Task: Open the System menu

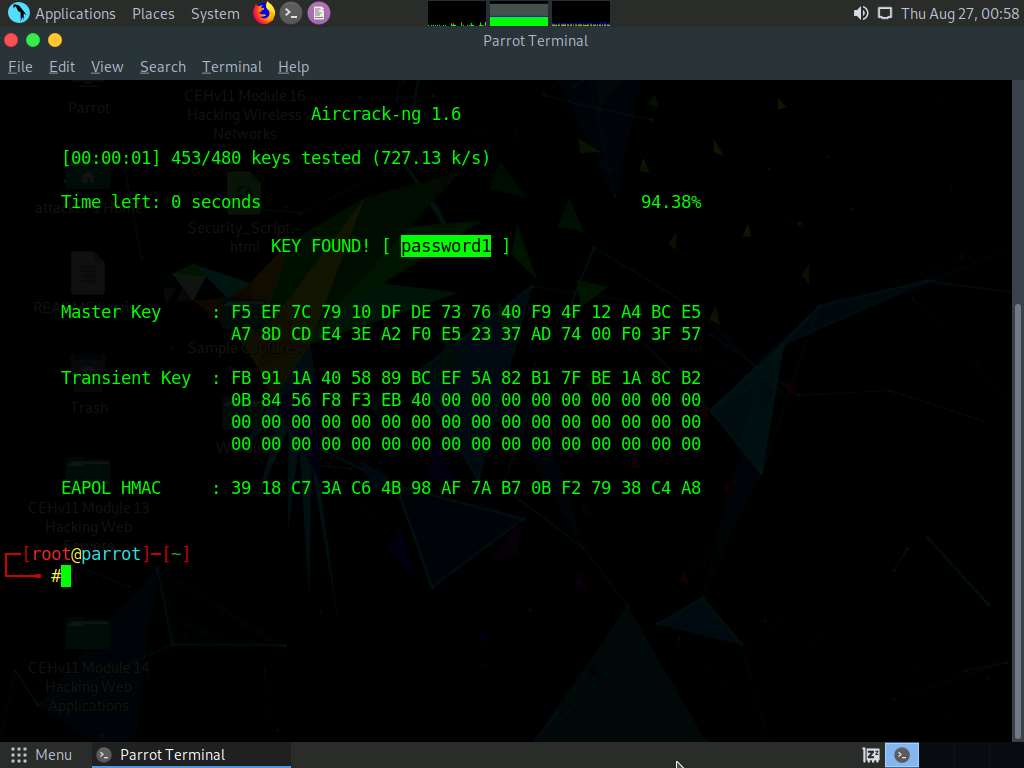Action: [214, 13]
